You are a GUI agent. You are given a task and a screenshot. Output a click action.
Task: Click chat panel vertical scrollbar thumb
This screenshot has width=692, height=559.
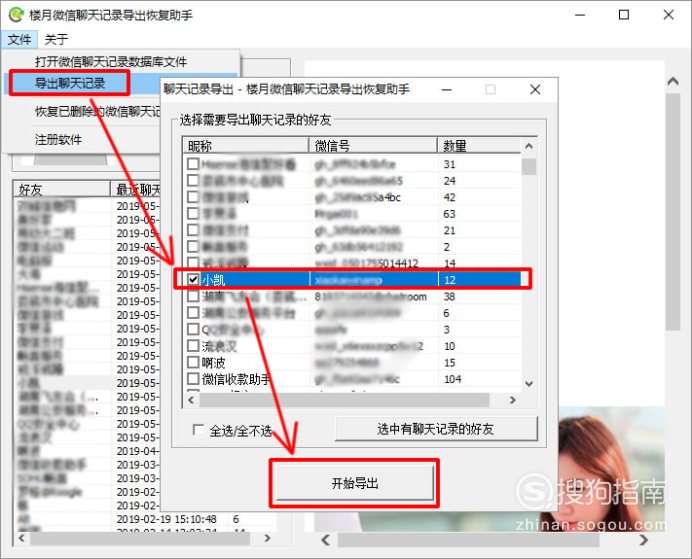point(673,212)
